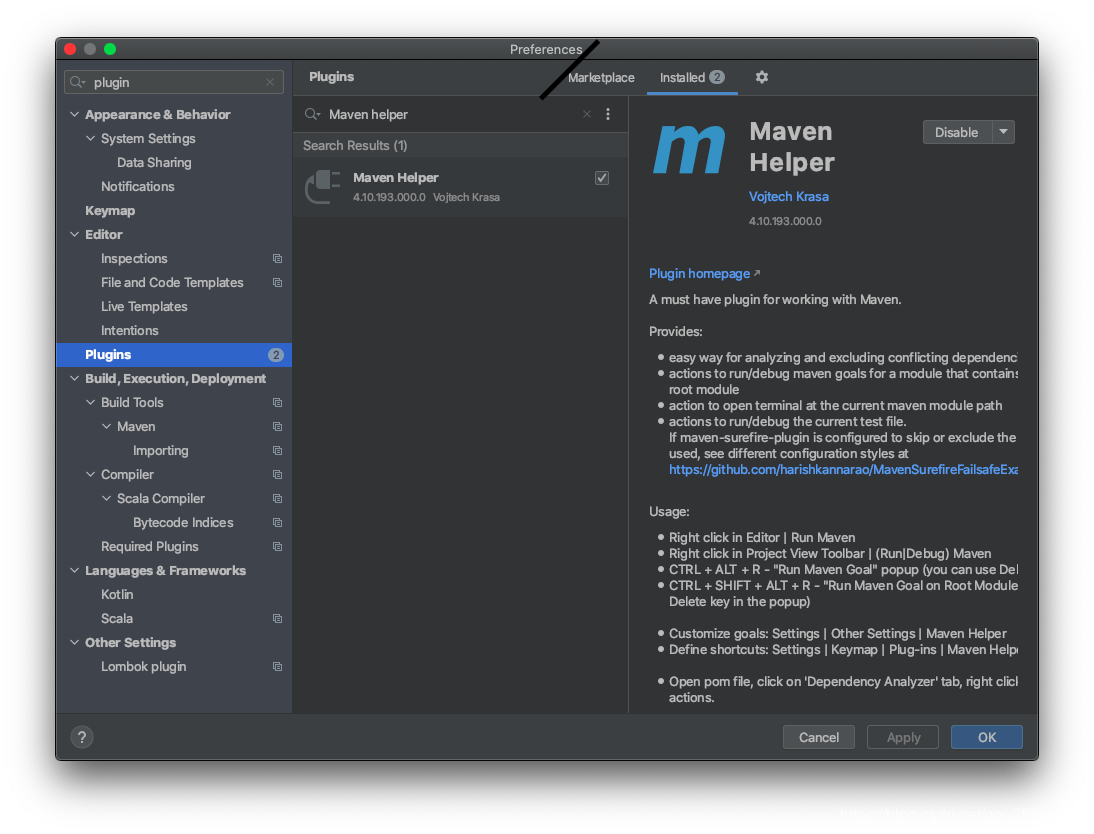The width and height of the screenshot is (1094, 834).
Task: Select the Maven Helper search result row
Action: click(x=460, y=186)
